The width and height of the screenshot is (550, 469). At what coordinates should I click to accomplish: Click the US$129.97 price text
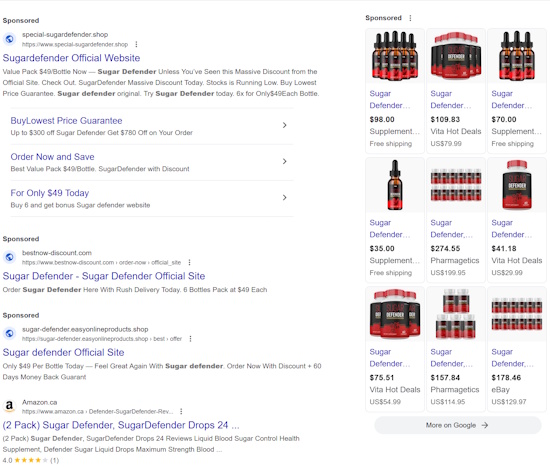pyautogui.click(x=509, y=402)
